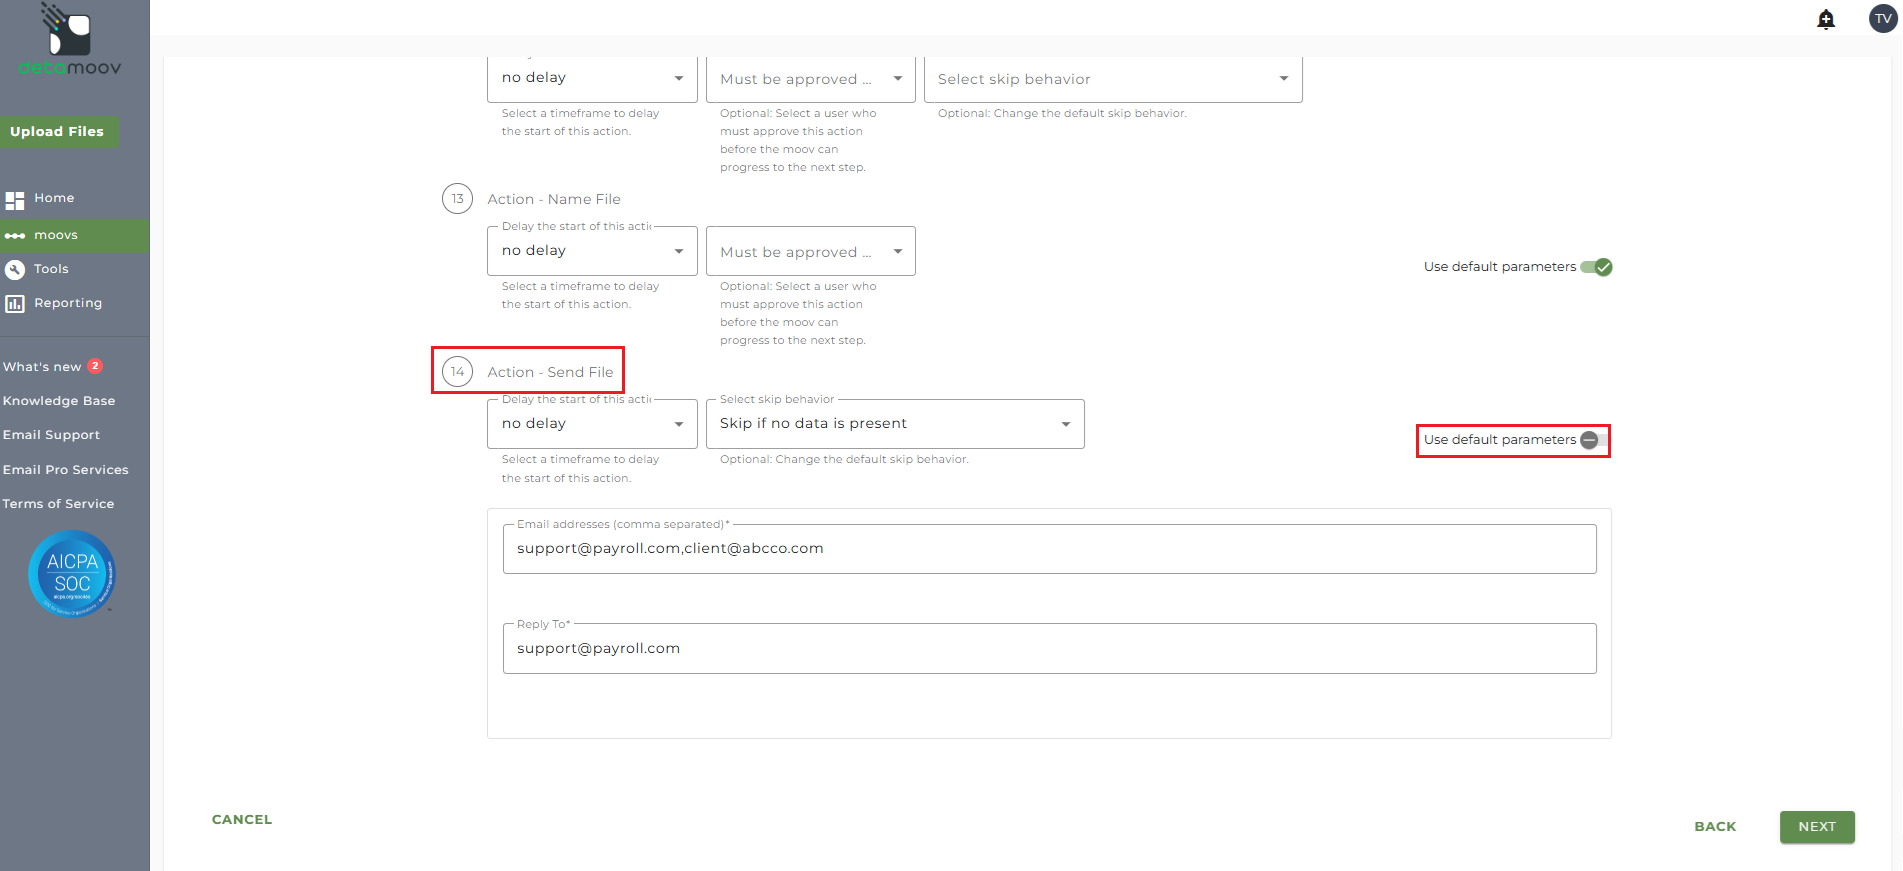Open Knowledge Base from sidebar
Viewport: 1903px width, 871px height.
59,401
